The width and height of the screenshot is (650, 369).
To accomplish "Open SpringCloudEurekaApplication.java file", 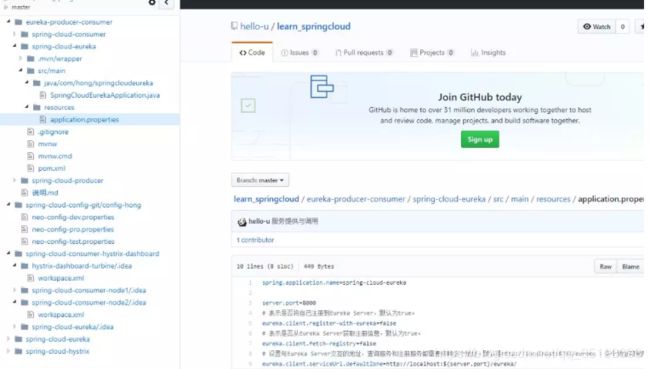I will 105,95.
